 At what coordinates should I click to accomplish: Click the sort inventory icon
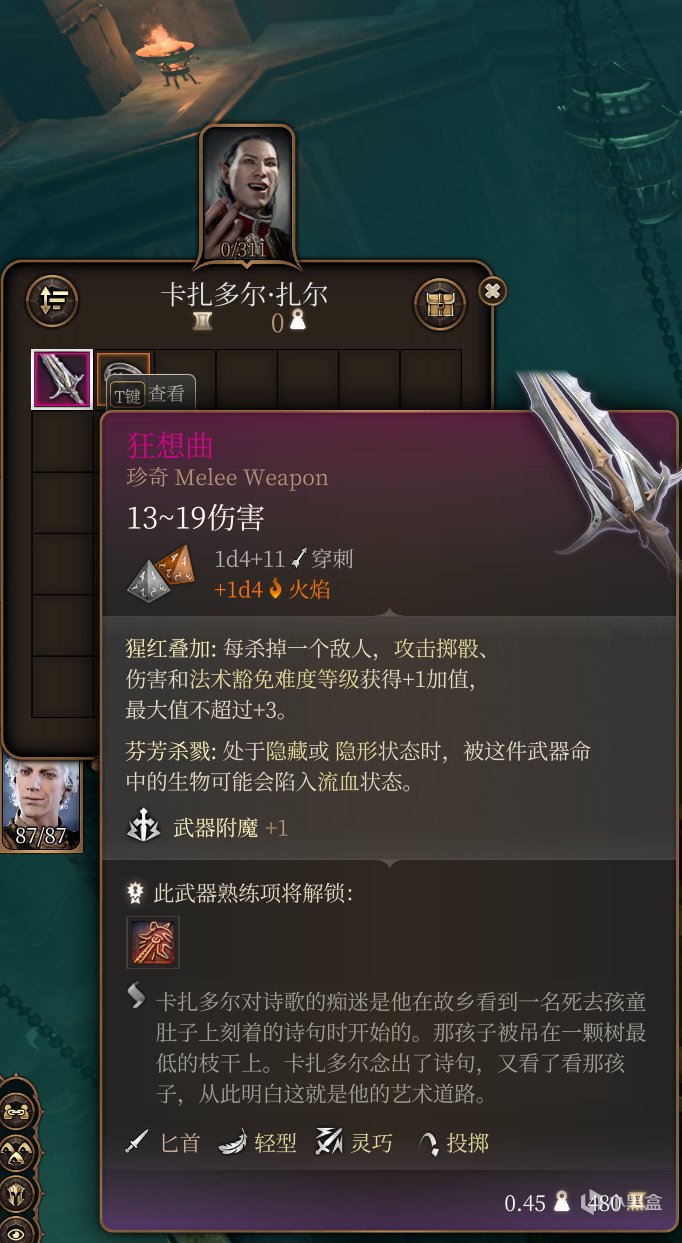[52, 299]
